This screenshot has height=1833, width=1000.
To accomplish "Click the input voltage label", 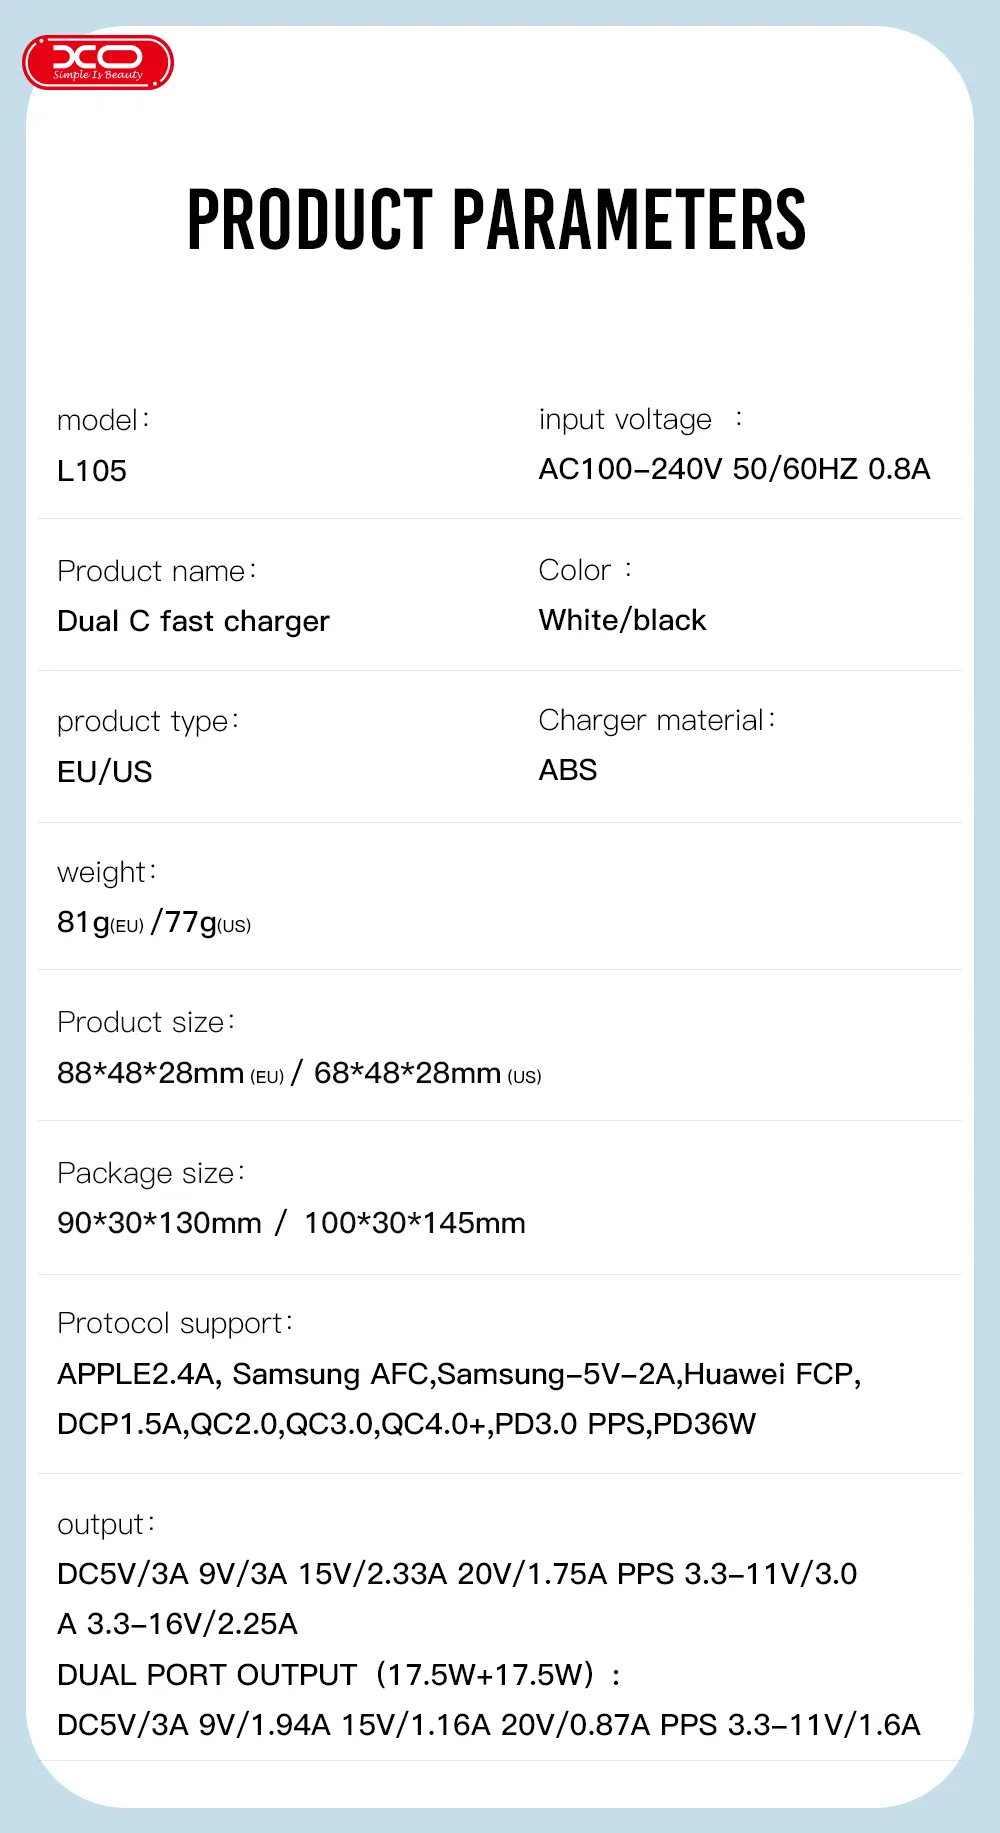I will point(625,420).
